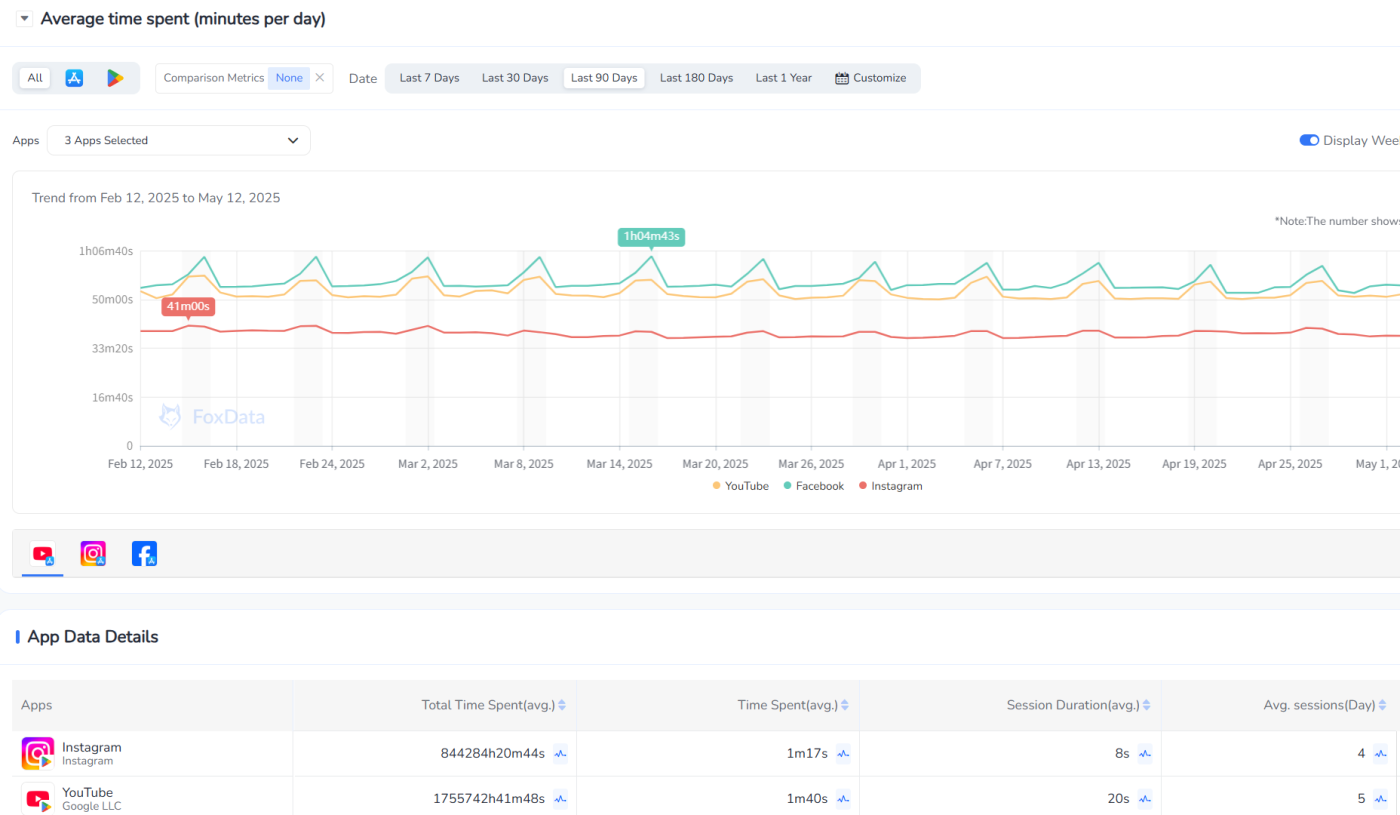Show trend for YouTube time spent 1m40s

tap(843, 799)
